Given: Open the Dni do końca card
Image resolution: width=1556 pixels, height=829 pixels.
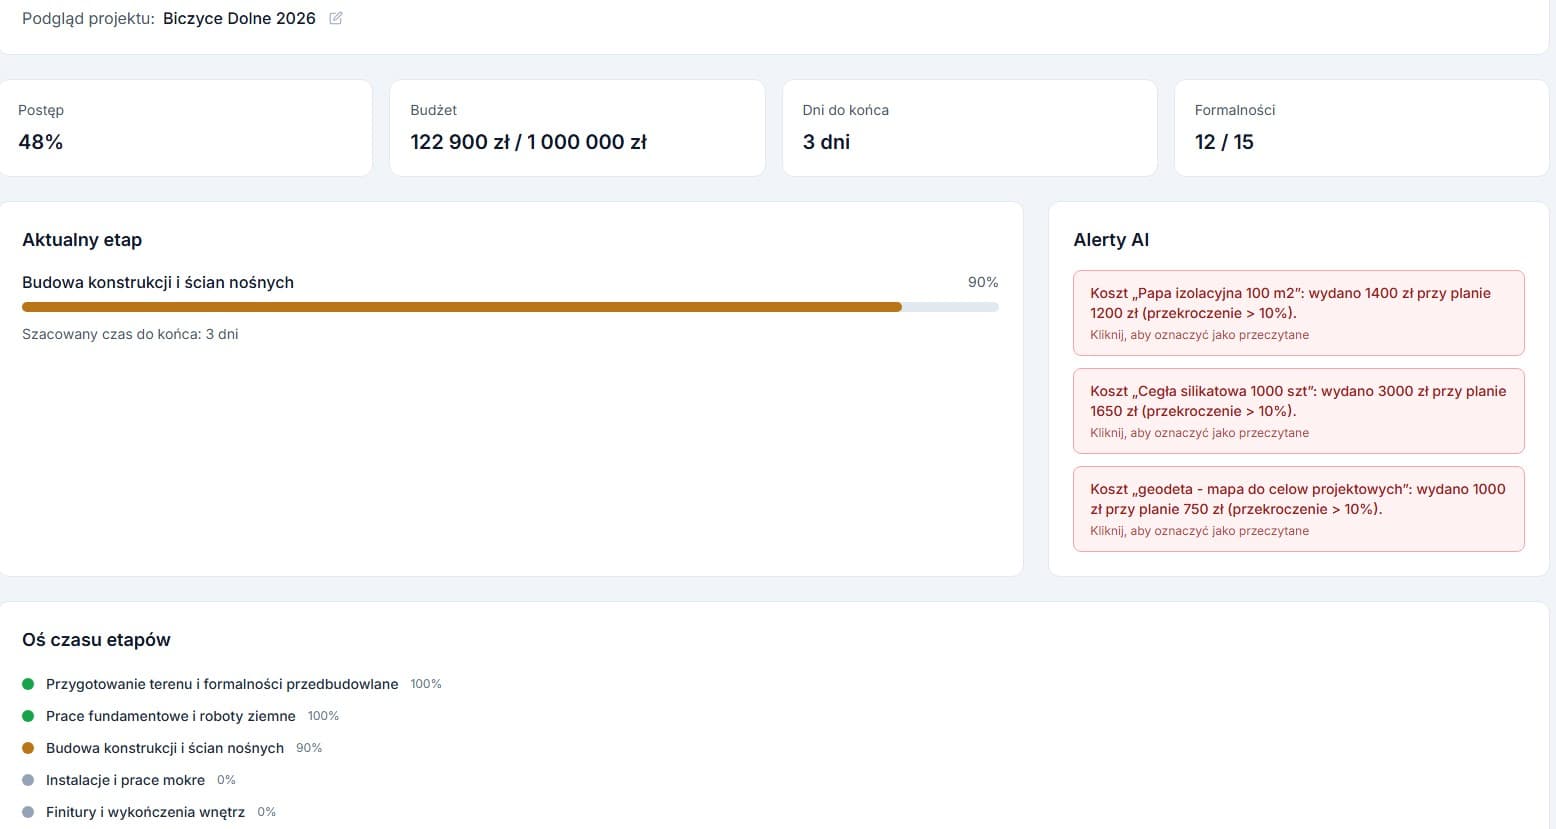Looking at the screenshot, I should coord(970,128).
